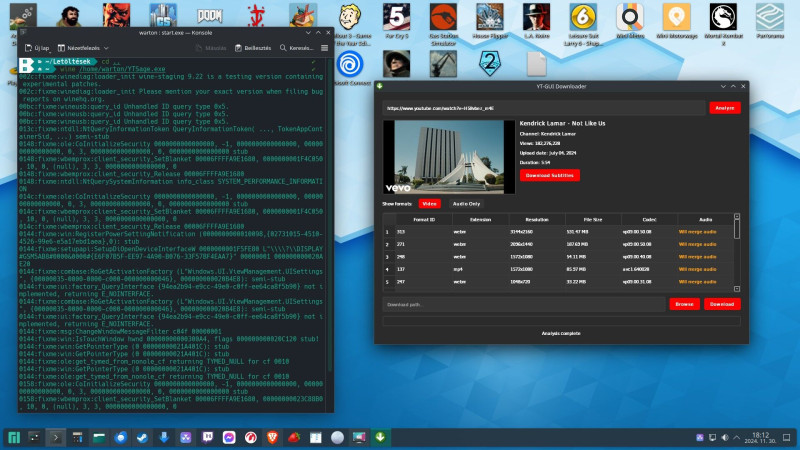
Task: Open Nézetfelezés split view dropdown in Konsole
Action: pos(83,48)
